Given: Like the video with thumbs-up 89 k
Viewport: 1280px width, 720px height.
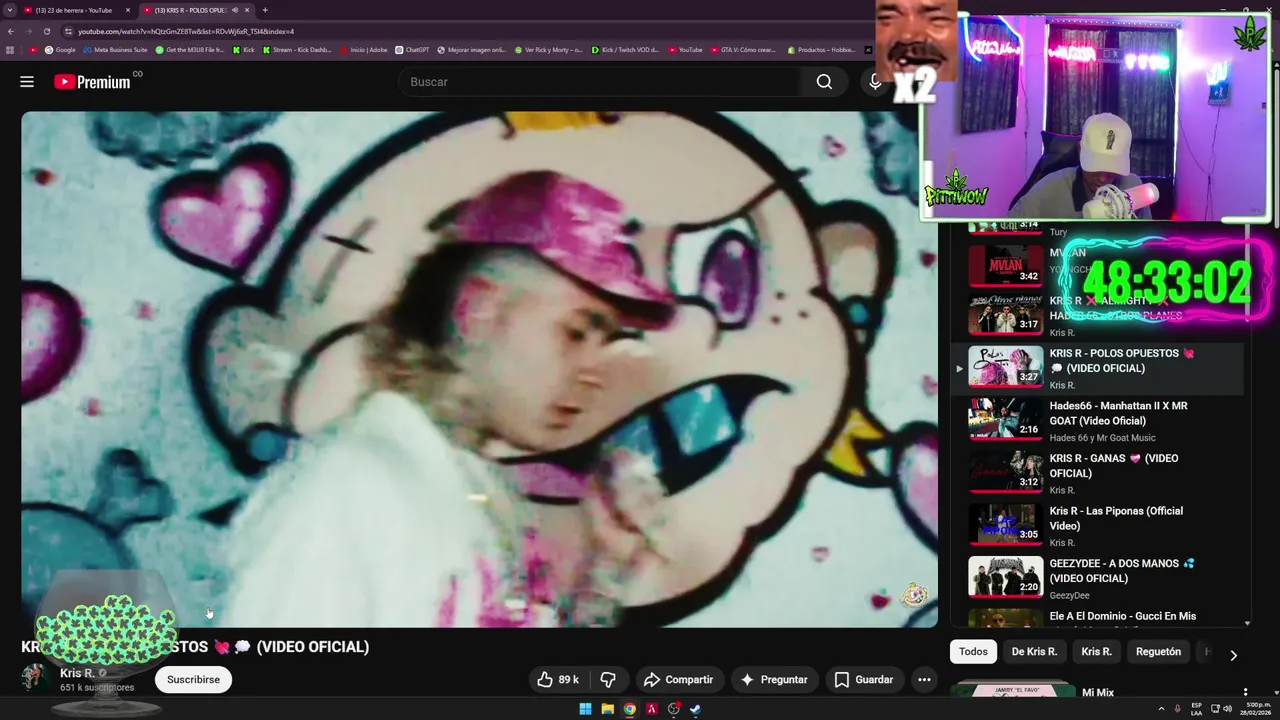Looking at the screenshot, I should (x=558, y=680).
